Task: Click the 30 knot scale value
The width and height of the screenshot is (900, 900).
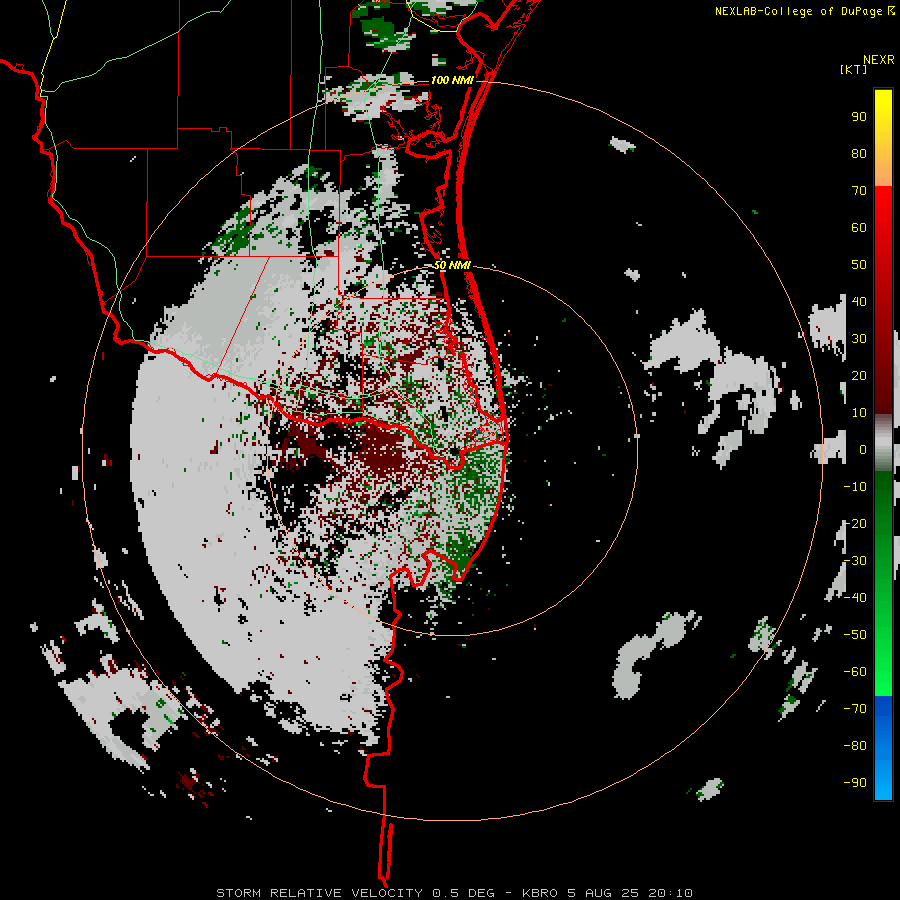Action: pyautogui.click(x=859, y=339)
